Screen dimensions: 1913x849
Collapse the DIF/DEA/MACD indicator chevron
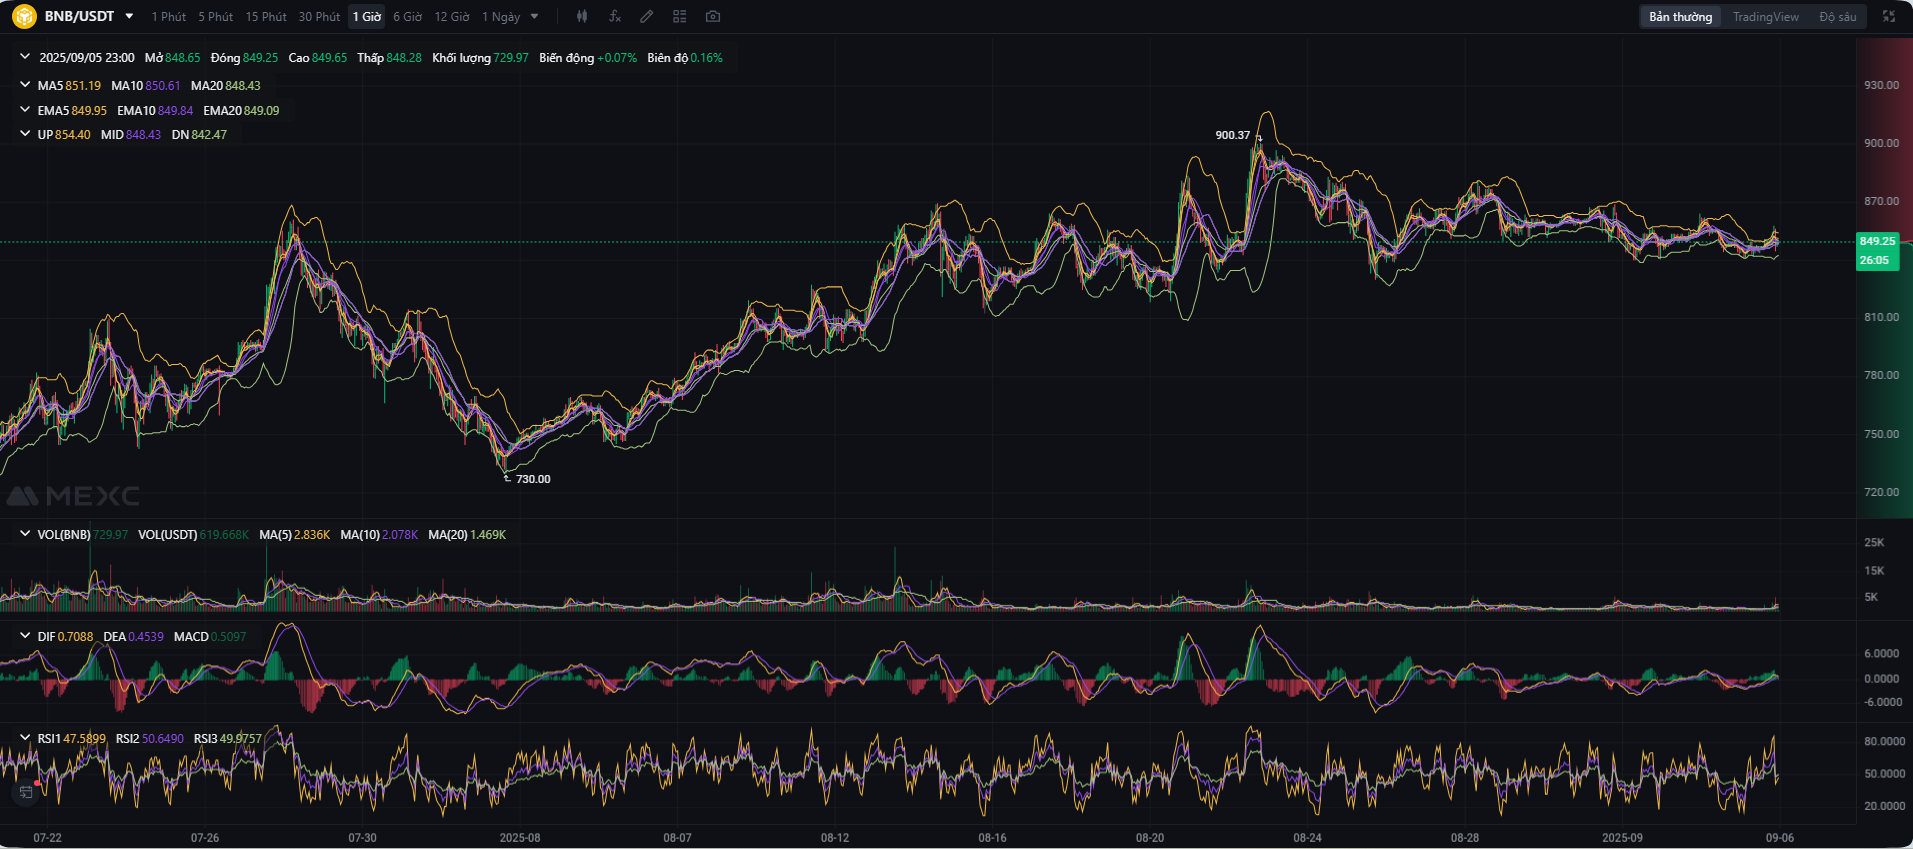pos(25,636)
